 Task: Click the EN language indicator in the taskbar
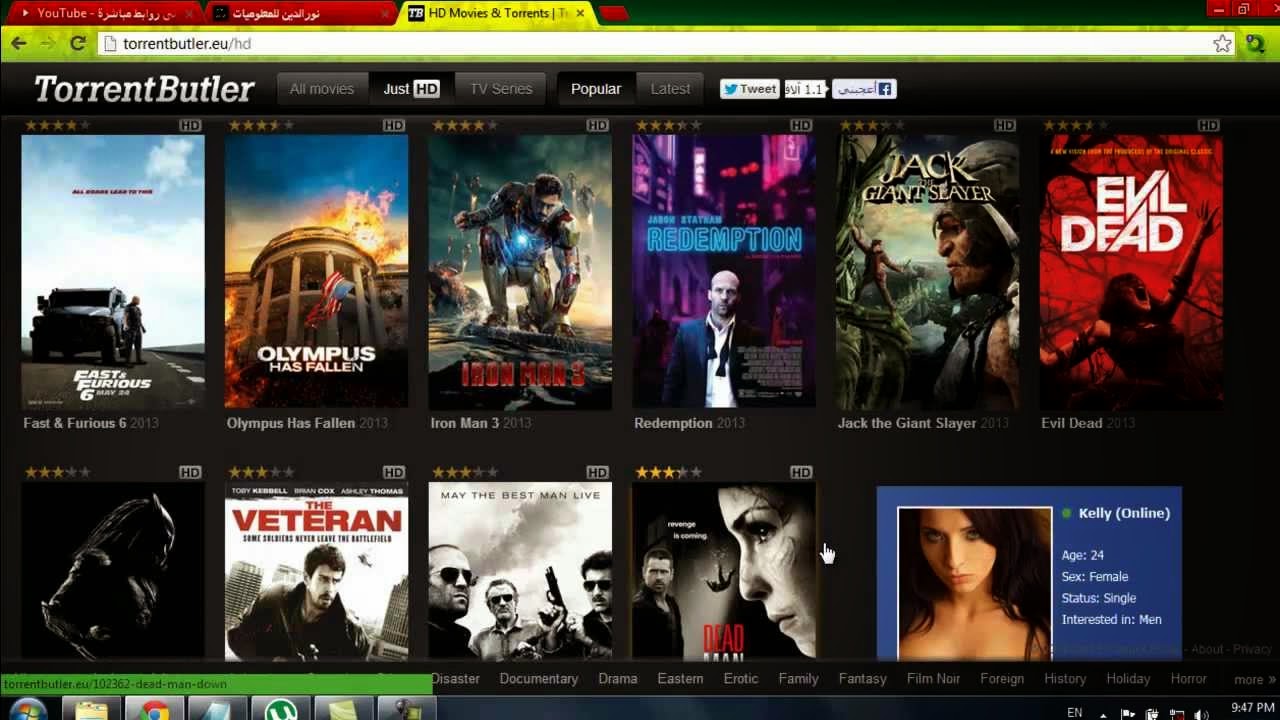[x=1075, y=713]
